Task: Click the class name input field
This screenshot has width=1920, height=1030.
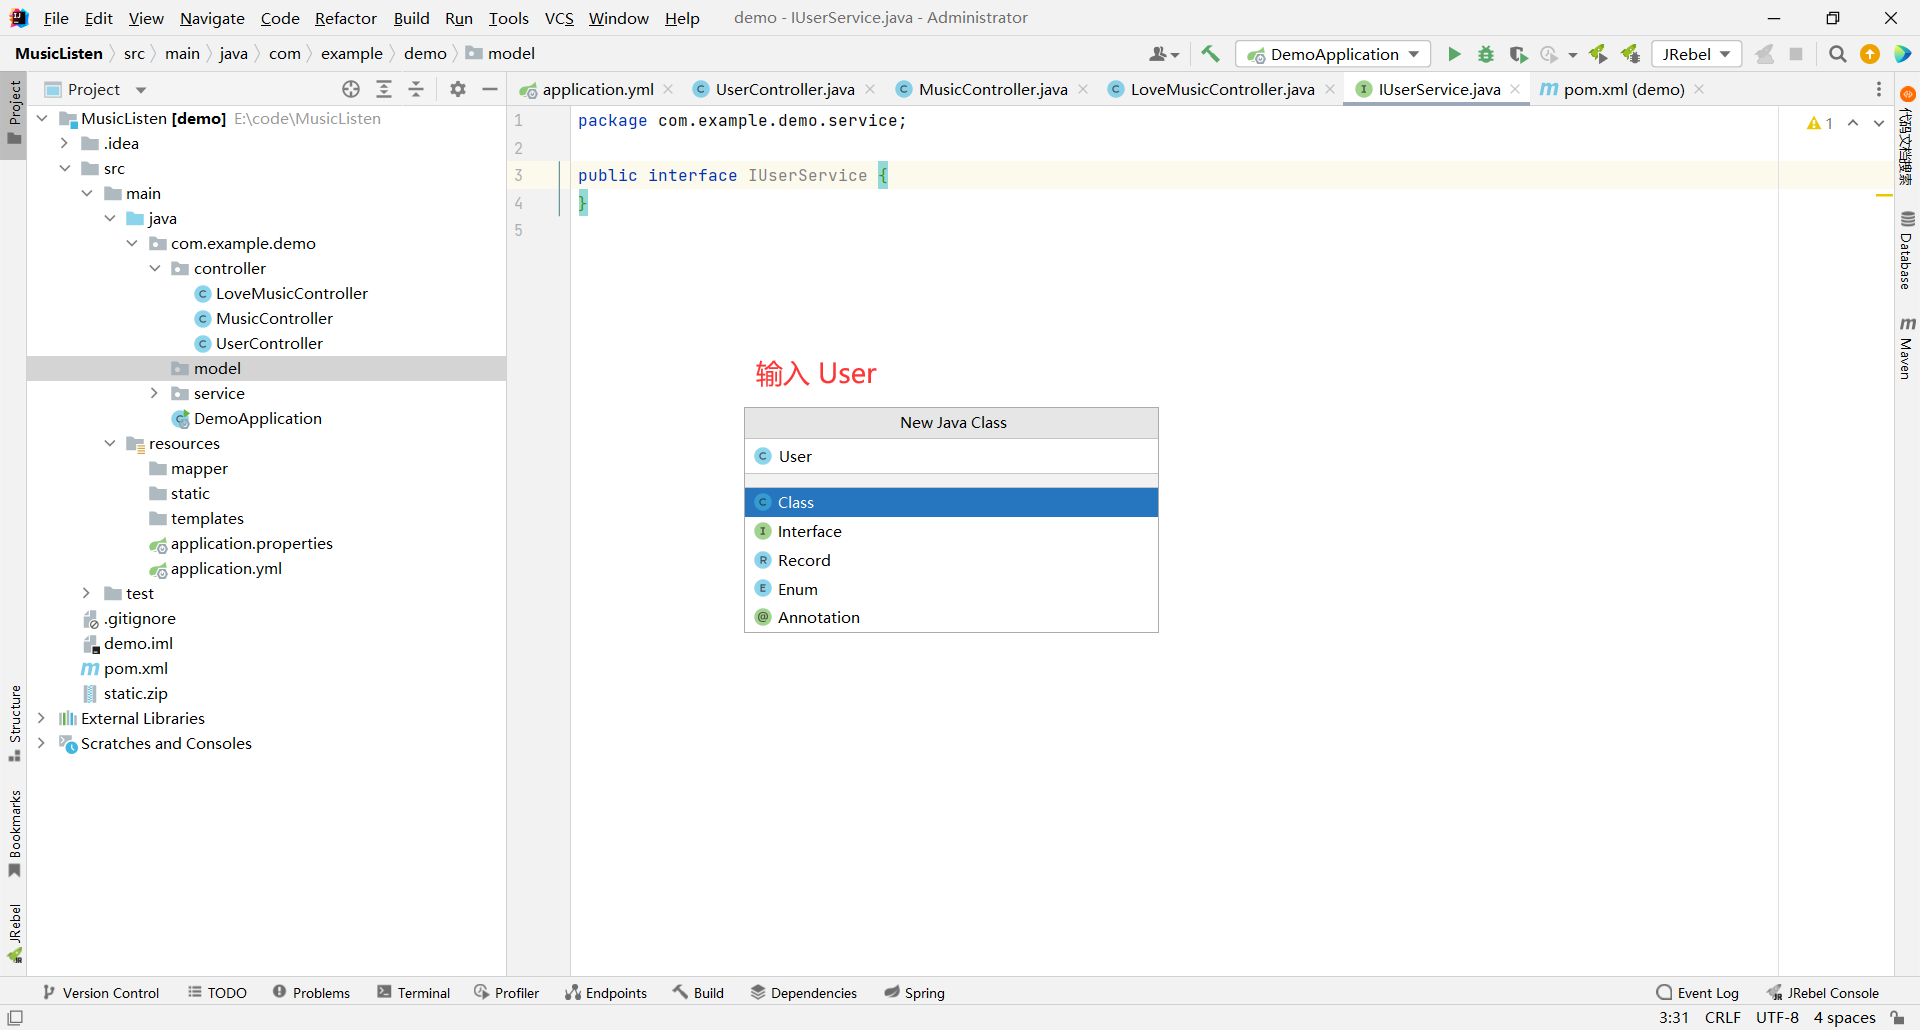Action: click(950, 456)
